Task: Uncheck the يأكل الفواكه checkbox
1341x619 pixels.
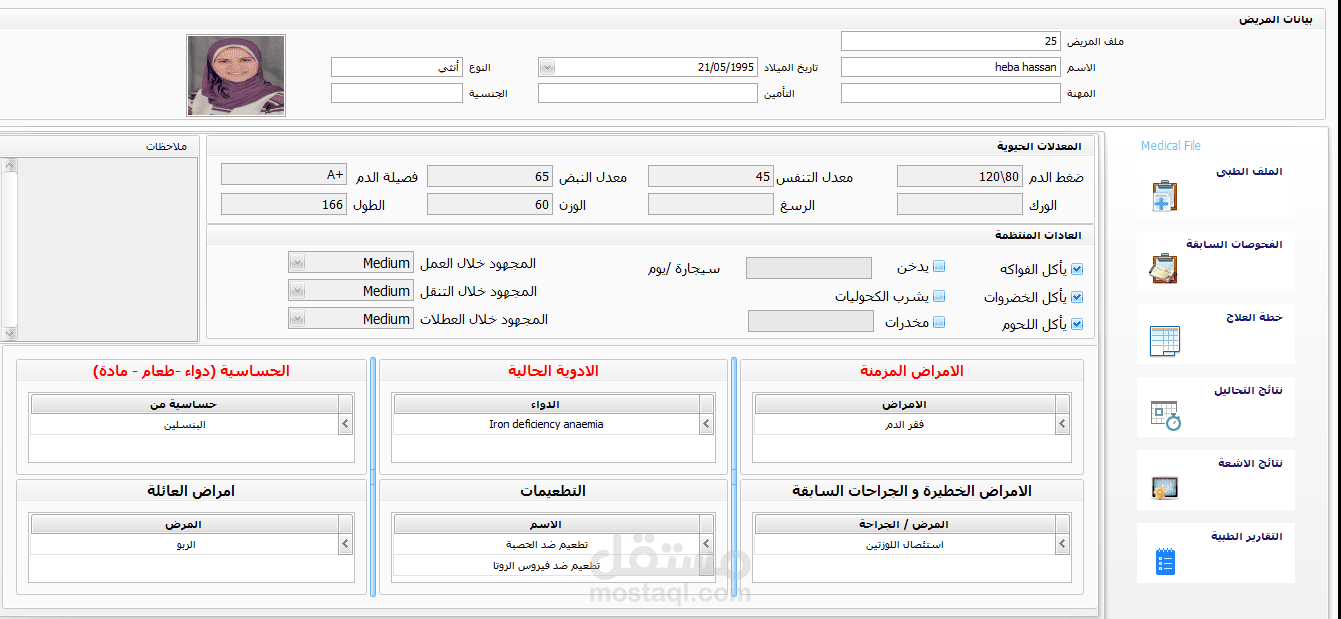Action: click(1076, 268)
